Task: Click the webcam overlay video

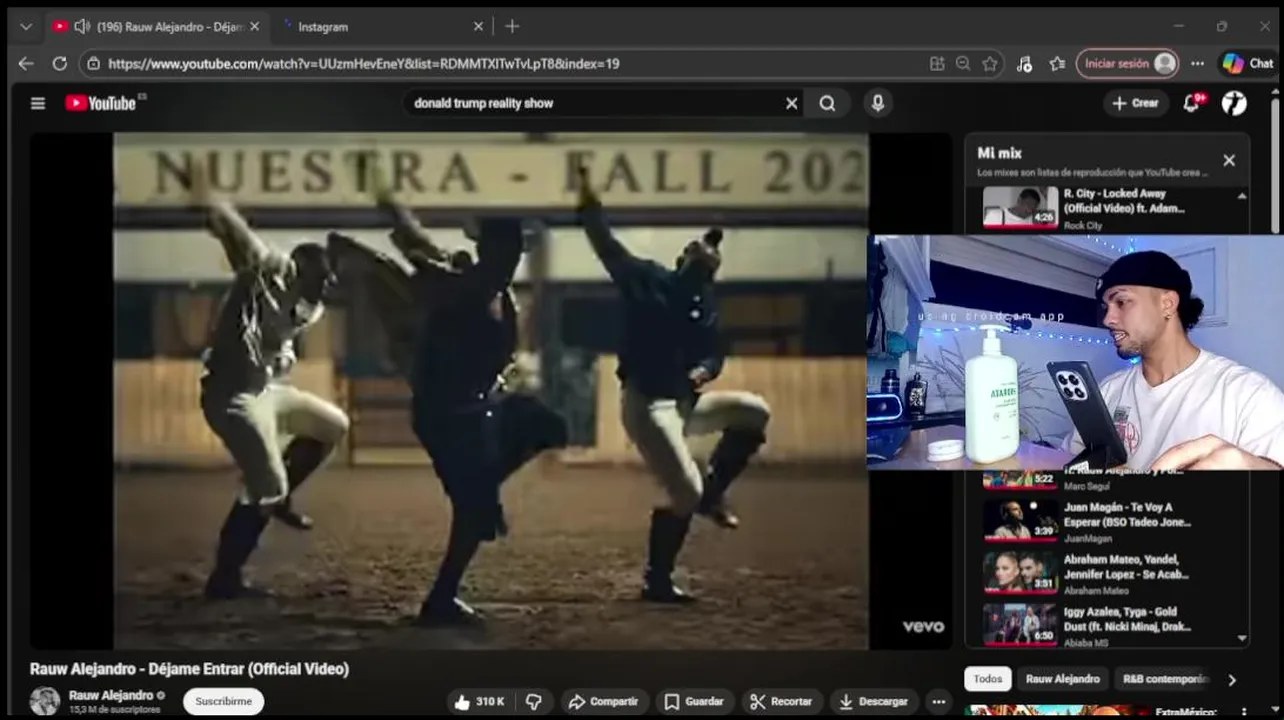Action: 1075,352
